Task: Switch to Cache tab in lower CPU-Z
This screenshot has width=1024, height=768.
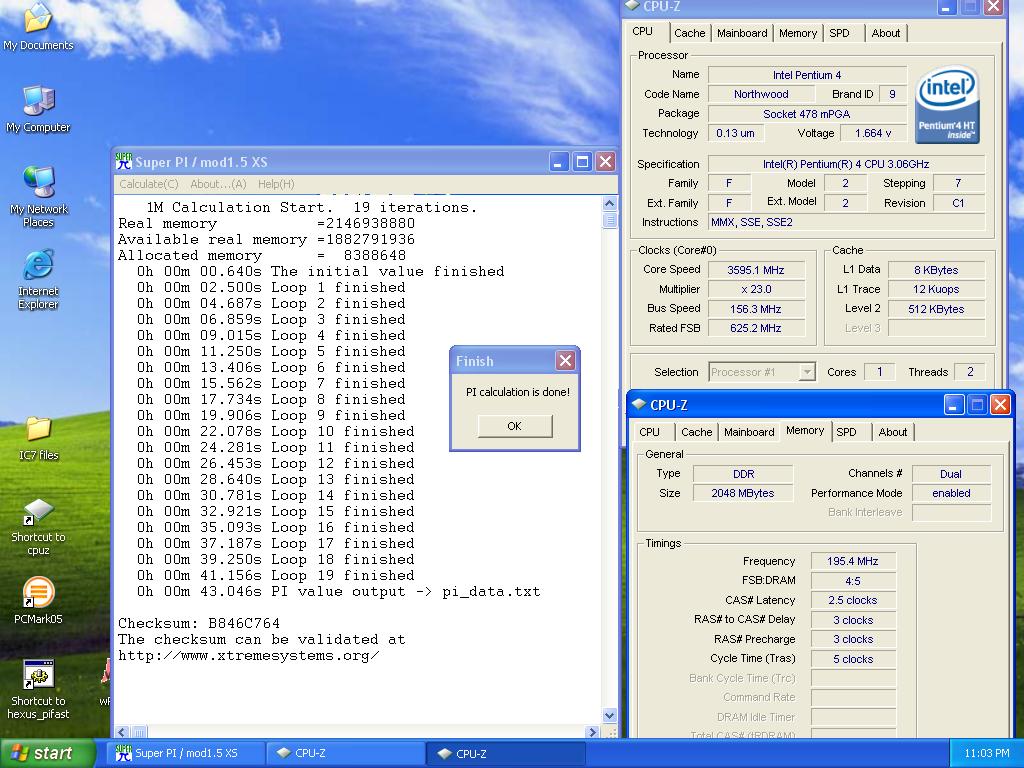Action: [x=696, y=432]
